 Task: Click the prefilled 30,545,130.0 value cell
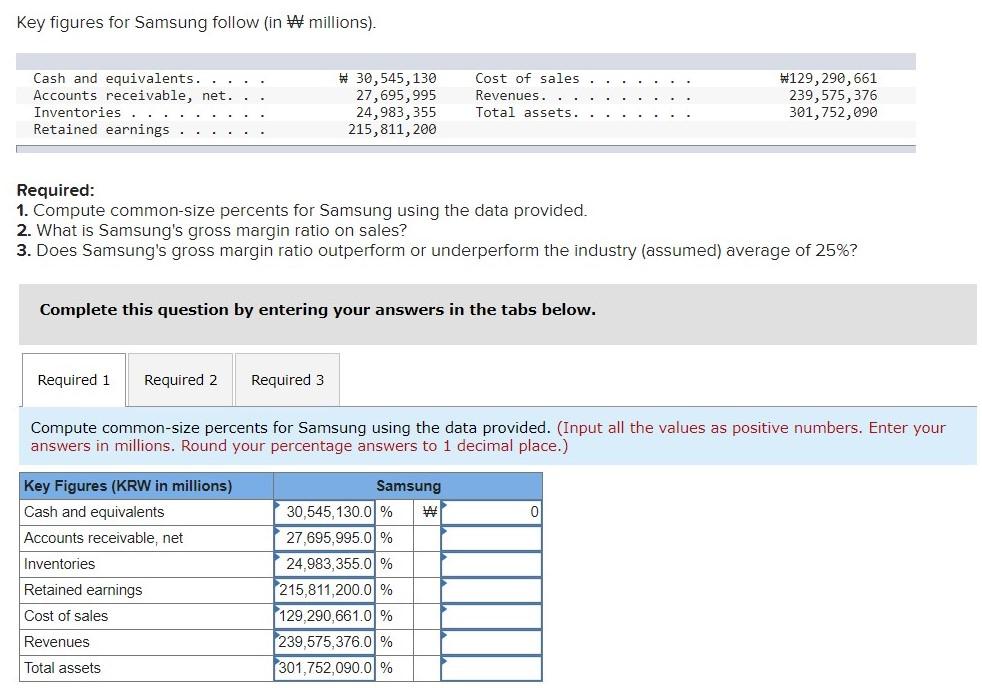point(325,512)
